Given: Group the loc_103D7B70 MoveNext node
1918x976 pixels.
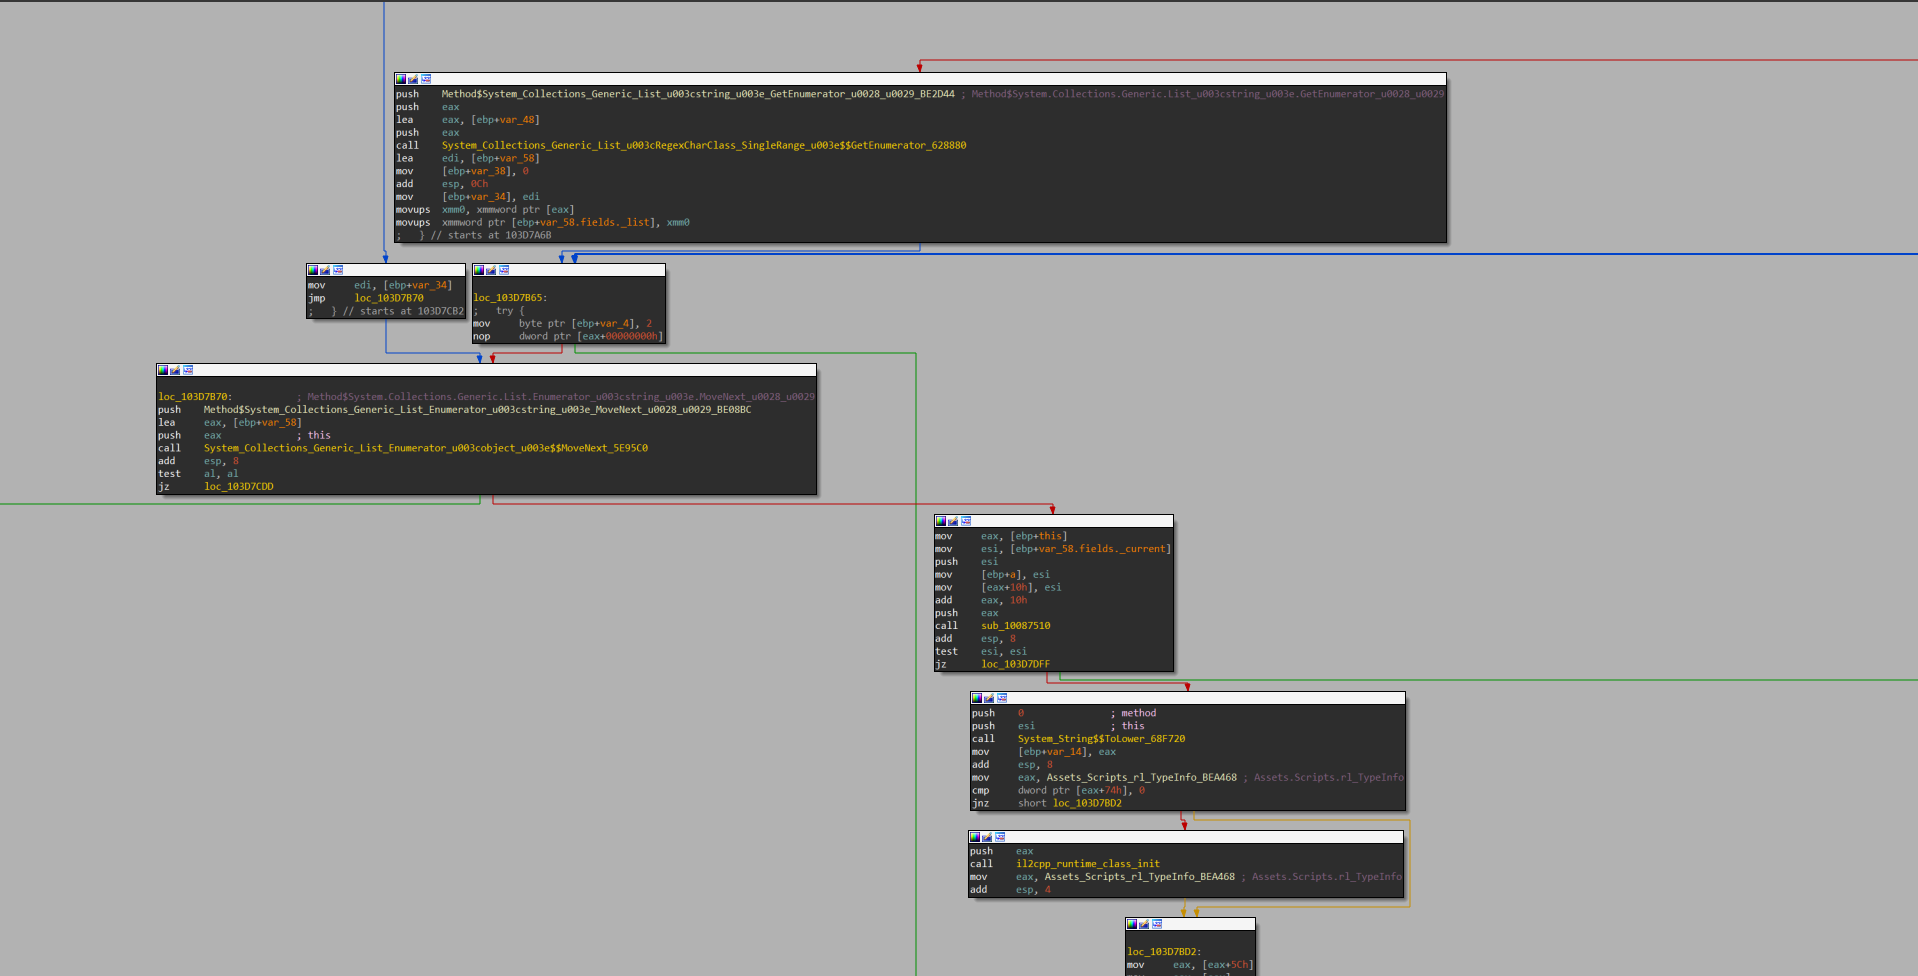Looking at the screenshot, I should pos(188,370).
